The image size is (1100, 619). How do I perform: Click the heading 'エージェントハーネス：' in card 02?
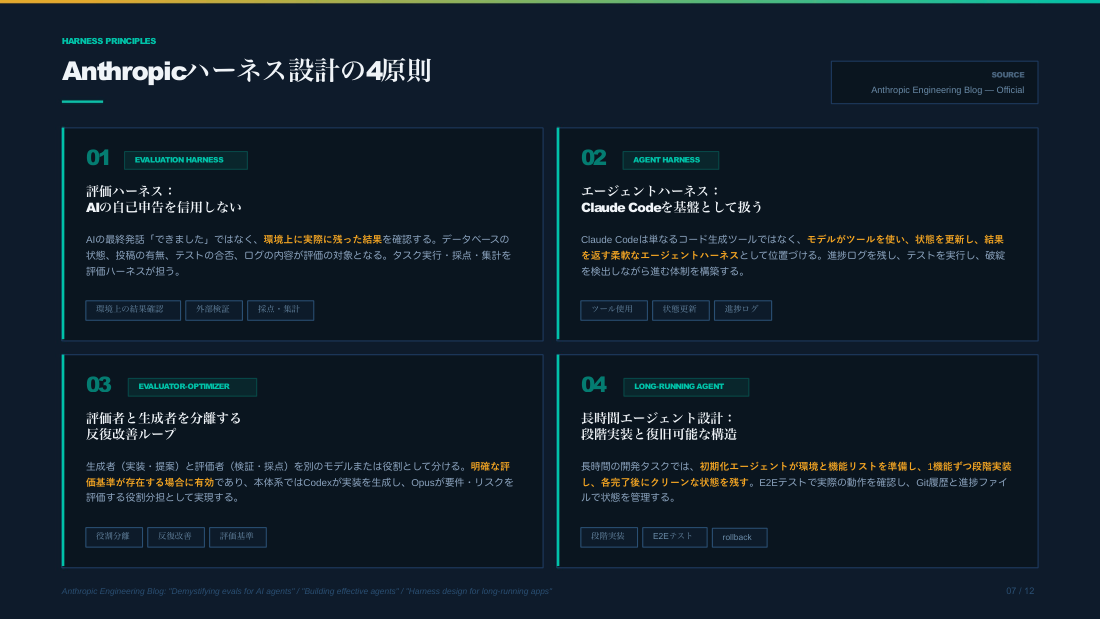[650, 191]
